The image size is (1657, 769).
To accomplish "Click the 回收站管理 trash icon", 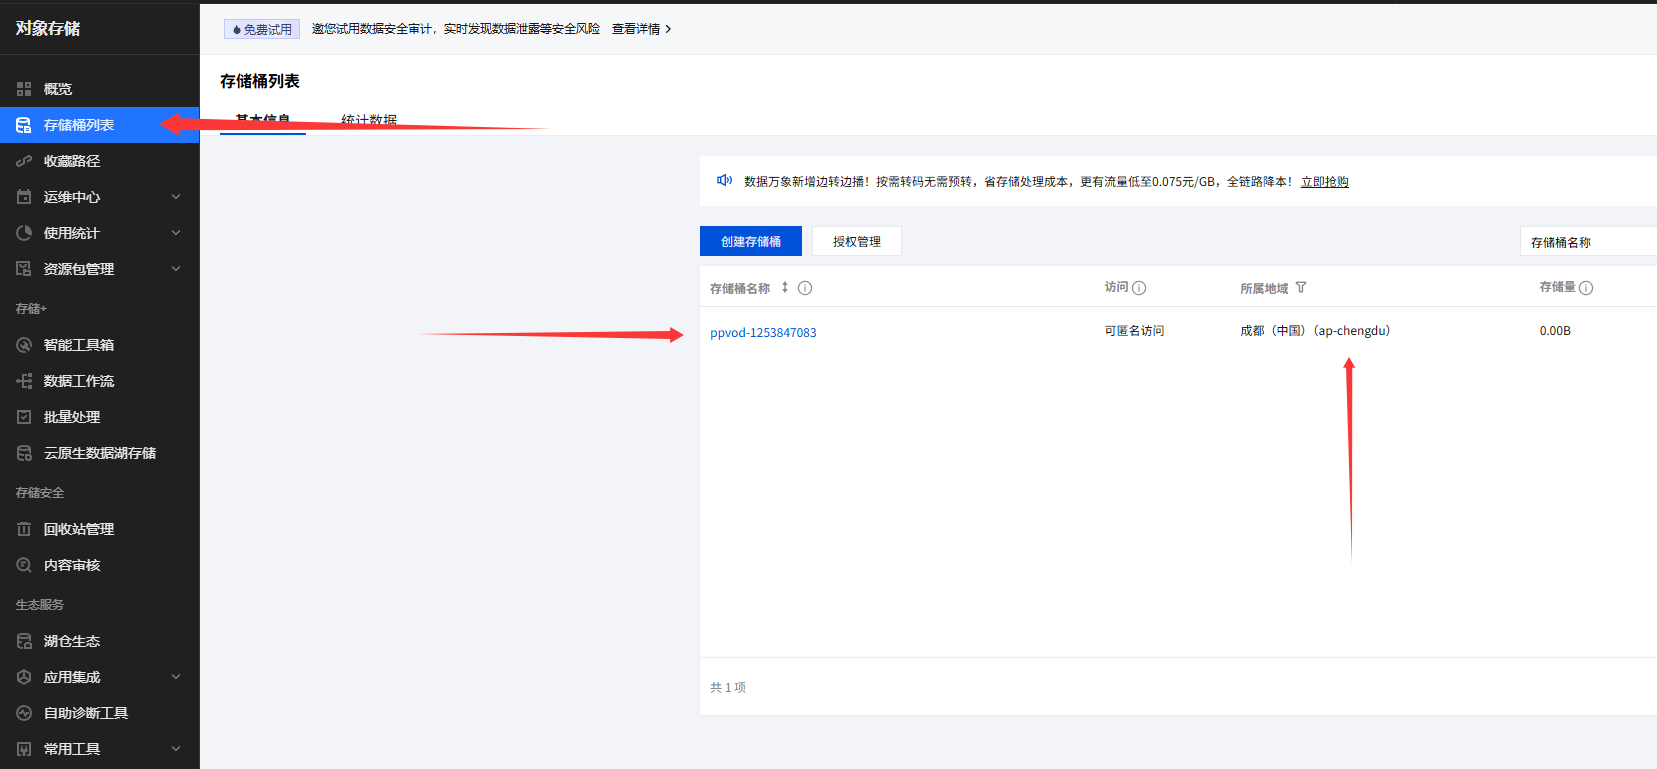I will [x=24, y=529].
